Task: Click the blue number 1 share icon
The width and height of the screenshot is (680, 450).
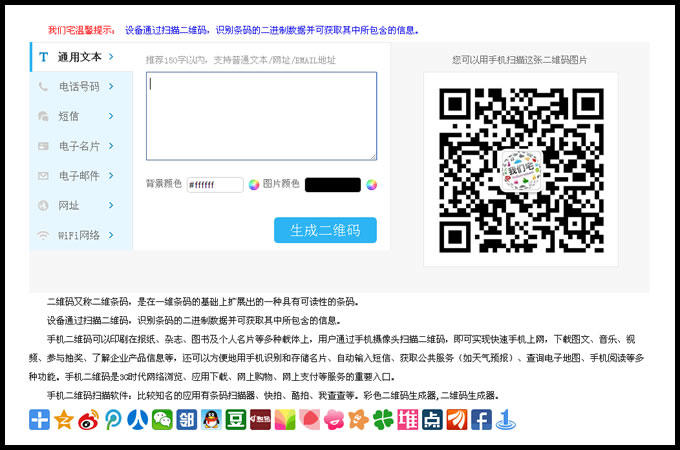Action: click(506, 420)
